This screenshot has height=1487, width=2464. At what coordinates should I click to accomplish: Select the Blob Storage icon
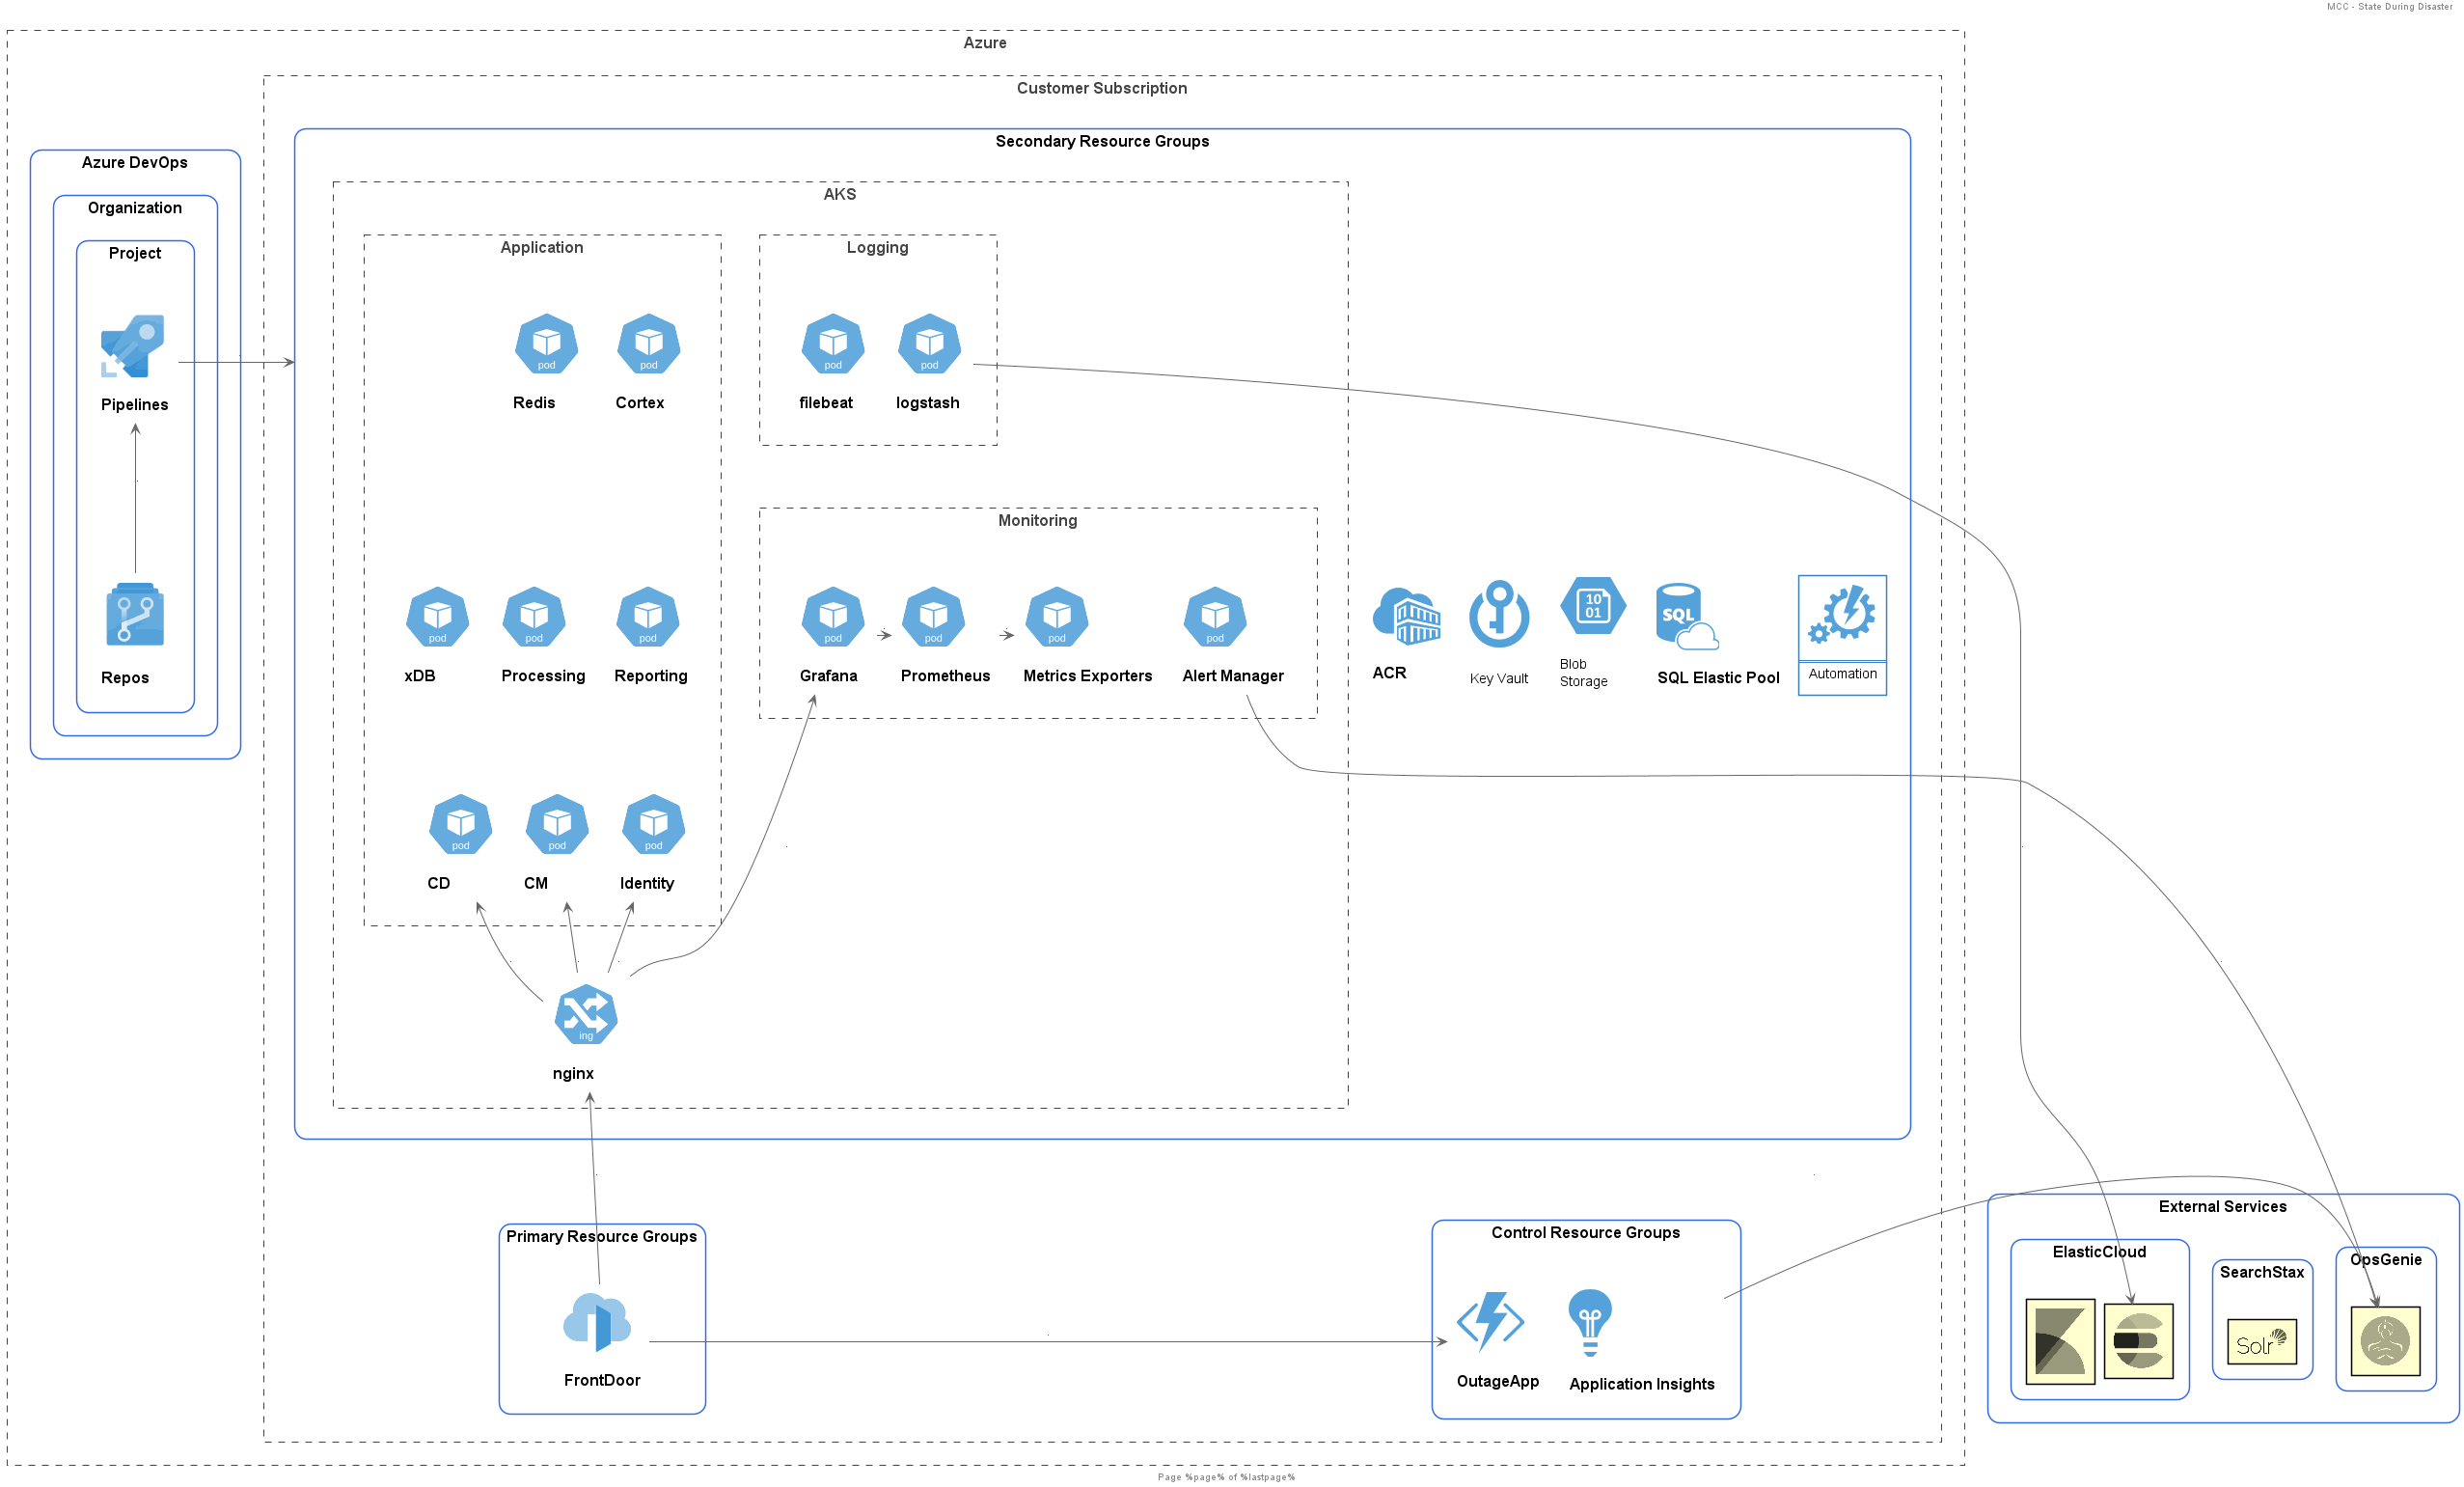coord(1593,606)
